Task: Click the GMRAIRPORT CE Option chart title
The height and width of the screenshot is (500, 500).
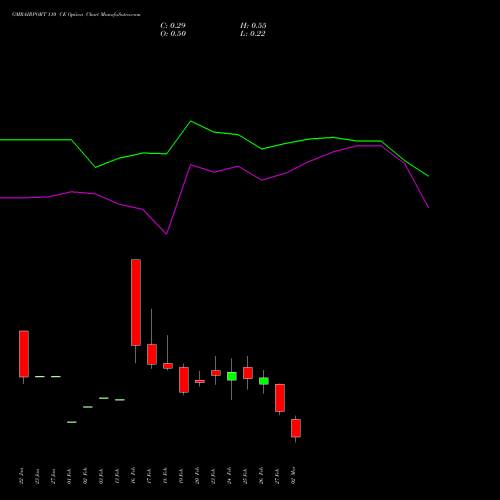Action: pos(76,15)
